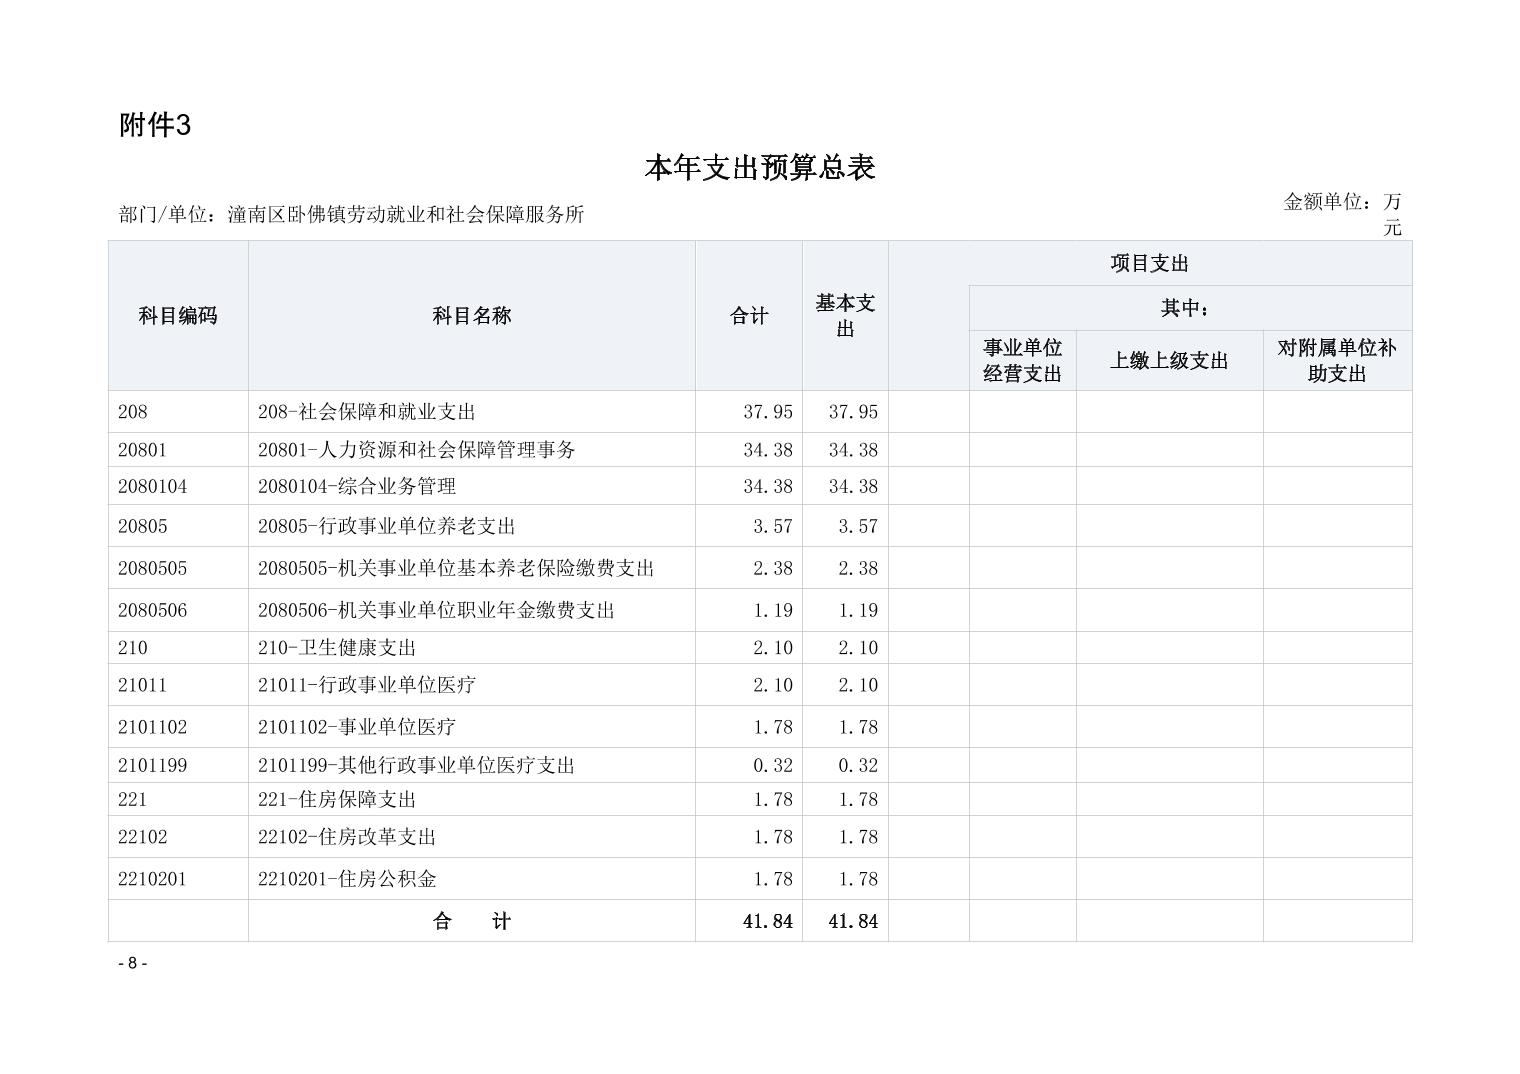The image size is (1520, 1074).
Task: Click the 事业单位经营支出 header
Action: (1022, 360)
